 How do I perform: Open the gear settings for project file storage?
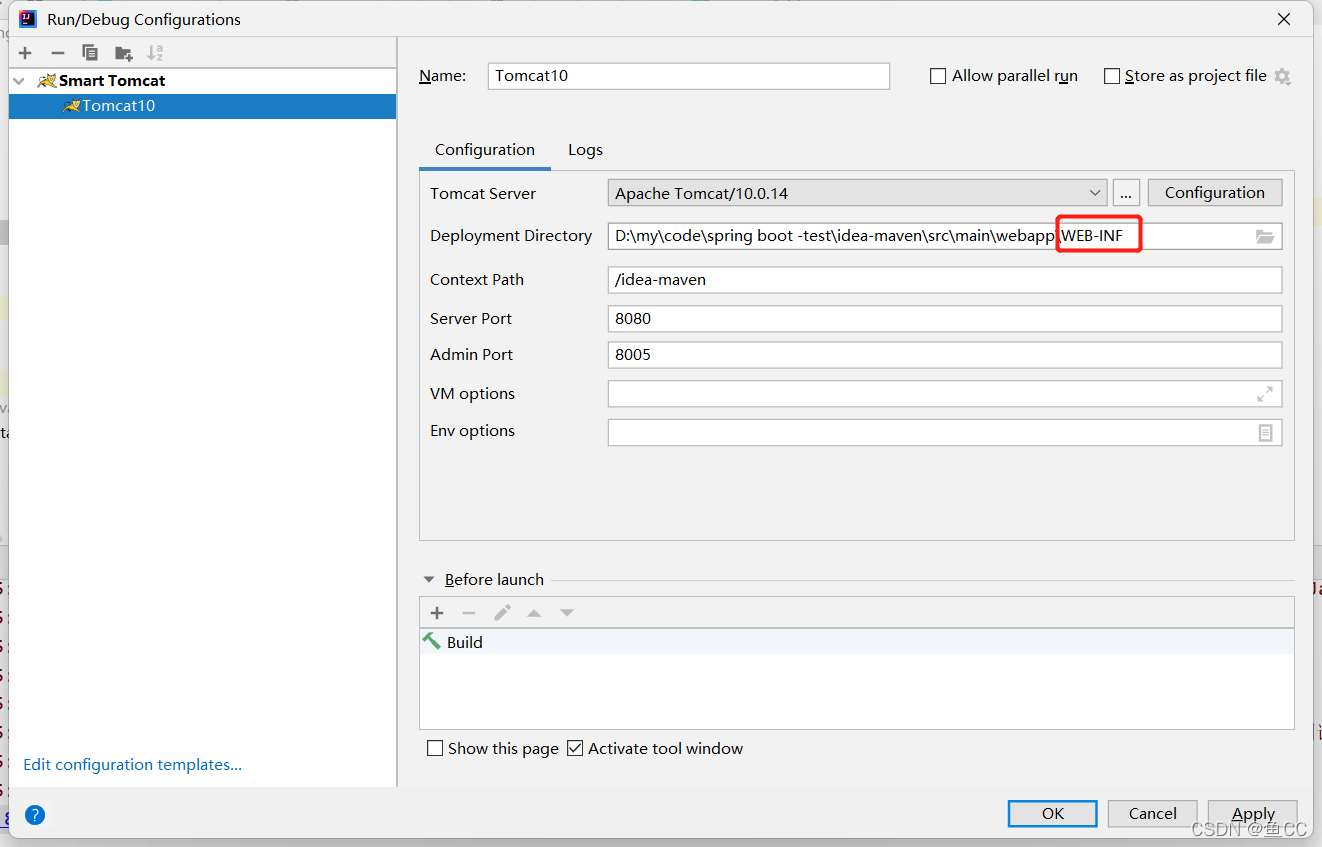(x=1283, y=76)
